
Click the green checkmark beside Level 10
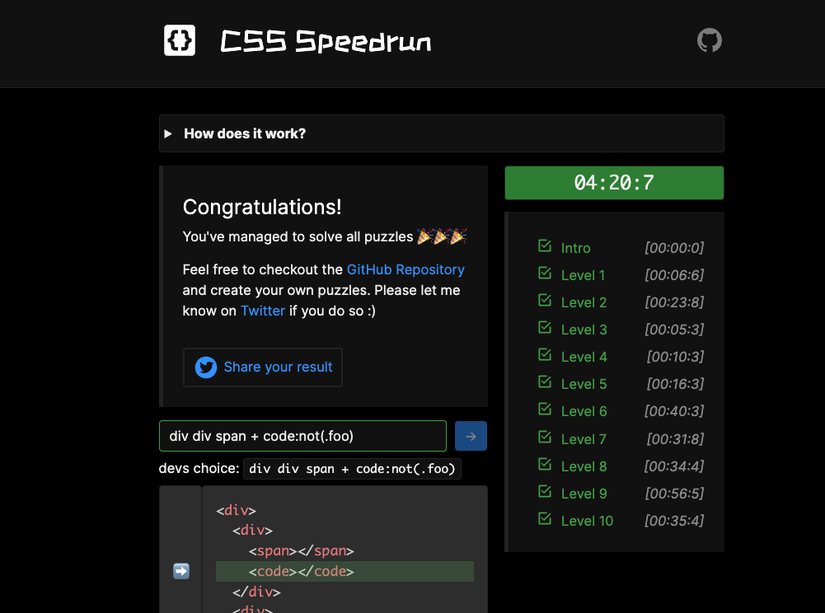click(544, 520)
